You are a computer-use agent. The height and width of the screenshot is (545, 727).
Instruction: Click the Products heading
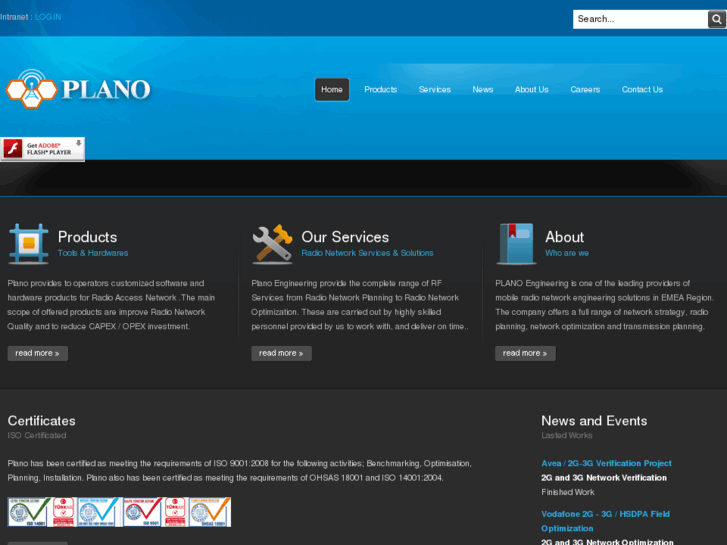[x=87, y=237]
